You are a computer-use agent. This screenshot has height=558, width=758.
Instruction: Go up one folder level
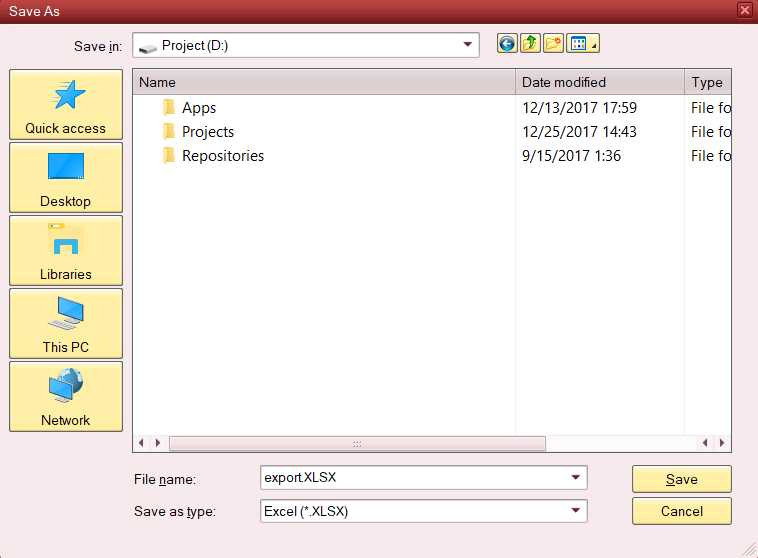(530, 44)
